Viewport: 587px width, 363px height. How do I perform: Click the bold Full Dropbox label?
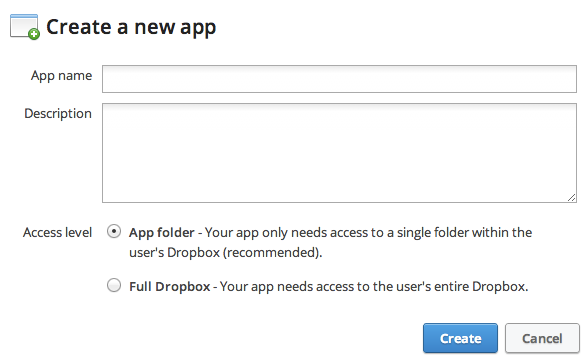pos(170,287)
